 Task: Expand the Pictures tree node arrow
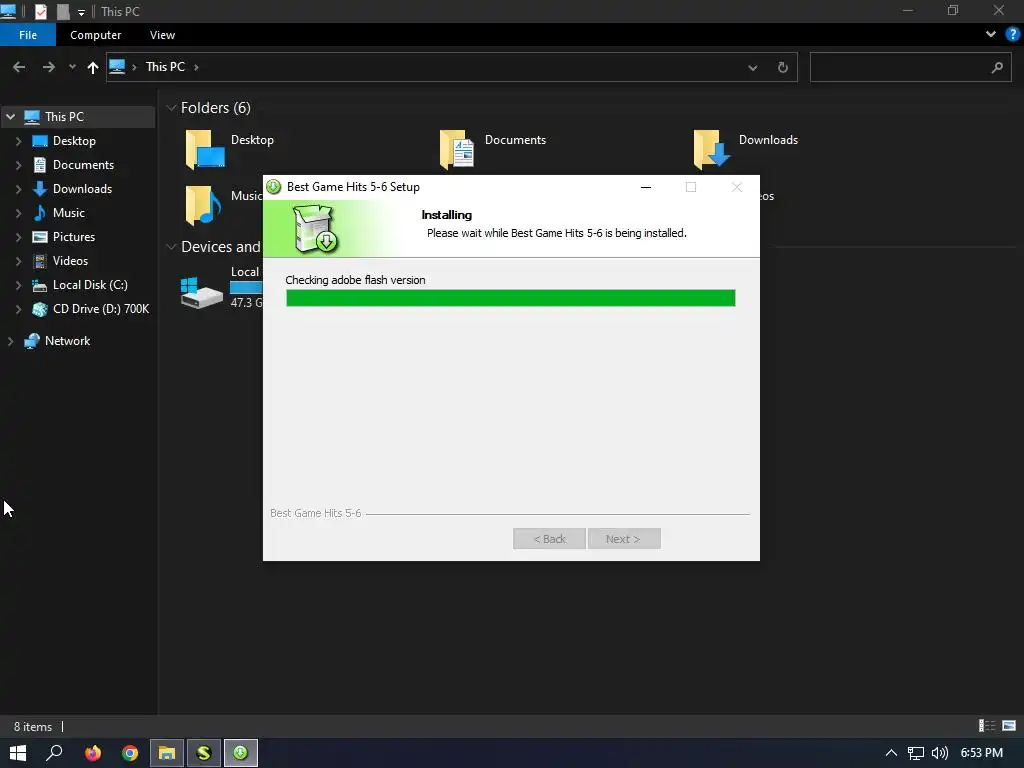18,237
